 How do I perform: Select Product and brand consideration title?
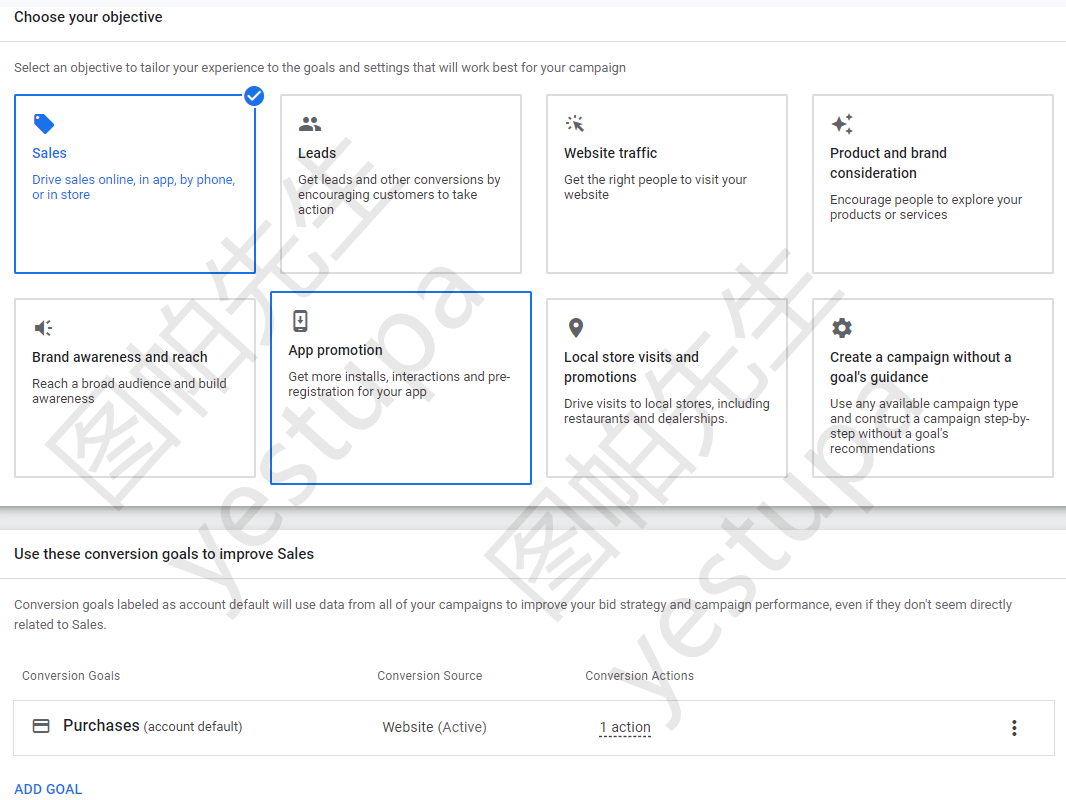[888, 163]
